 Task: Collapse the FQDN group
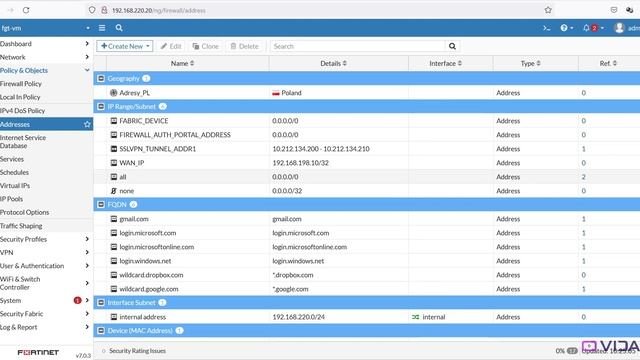pos(101,204)
